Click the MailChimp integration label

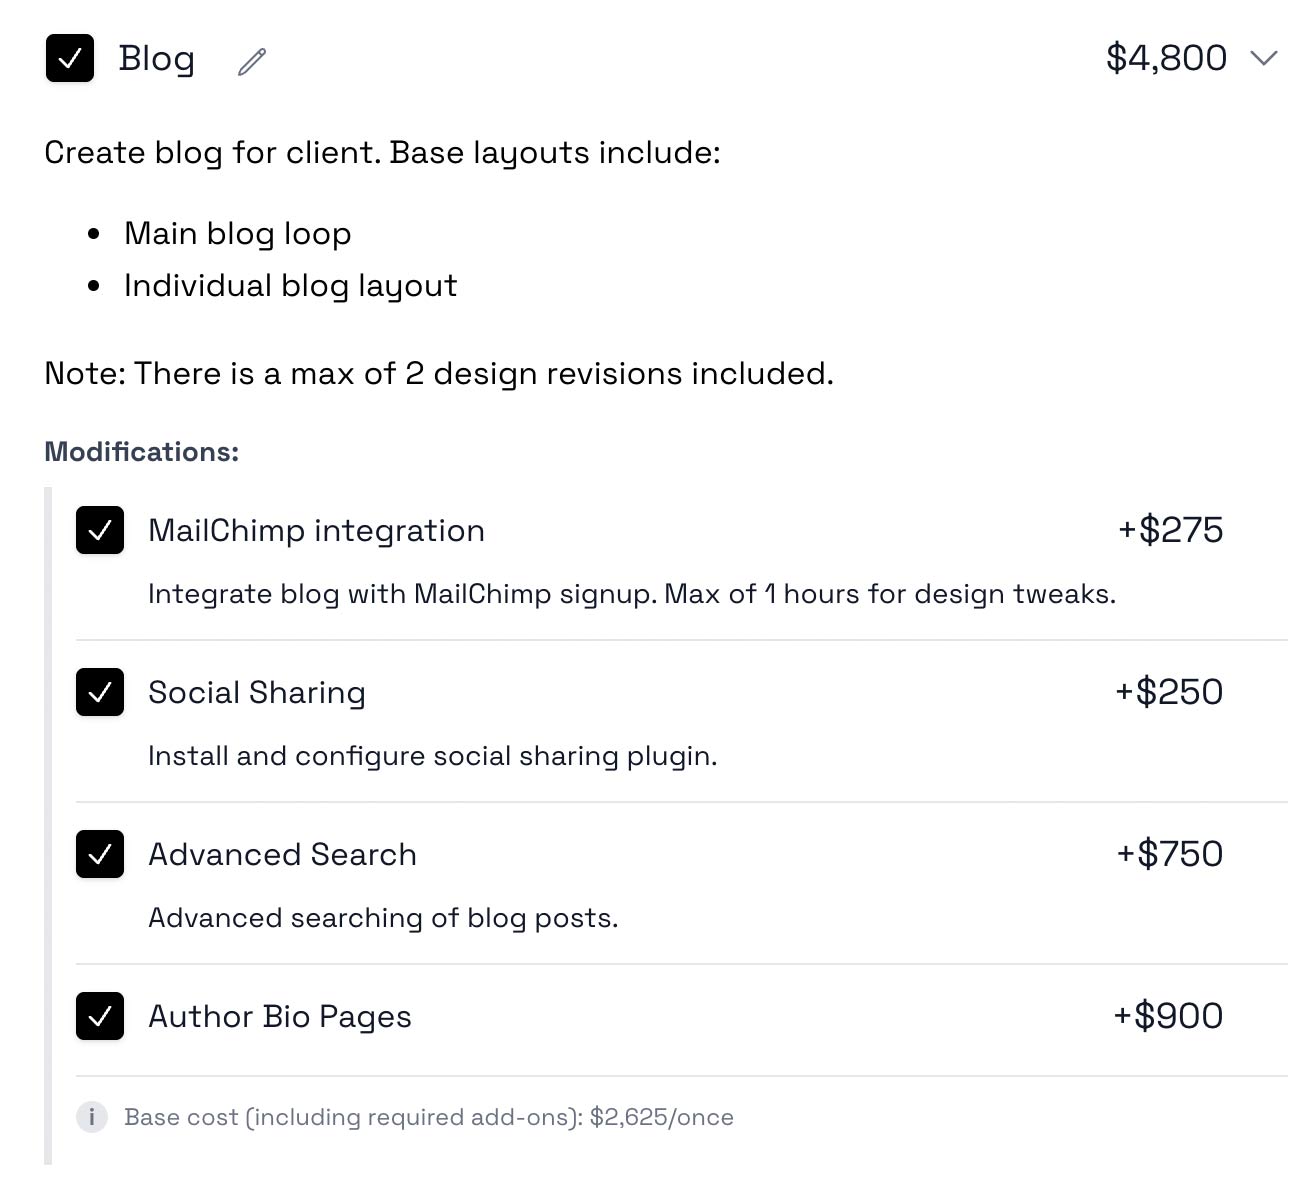click(316, 530)
